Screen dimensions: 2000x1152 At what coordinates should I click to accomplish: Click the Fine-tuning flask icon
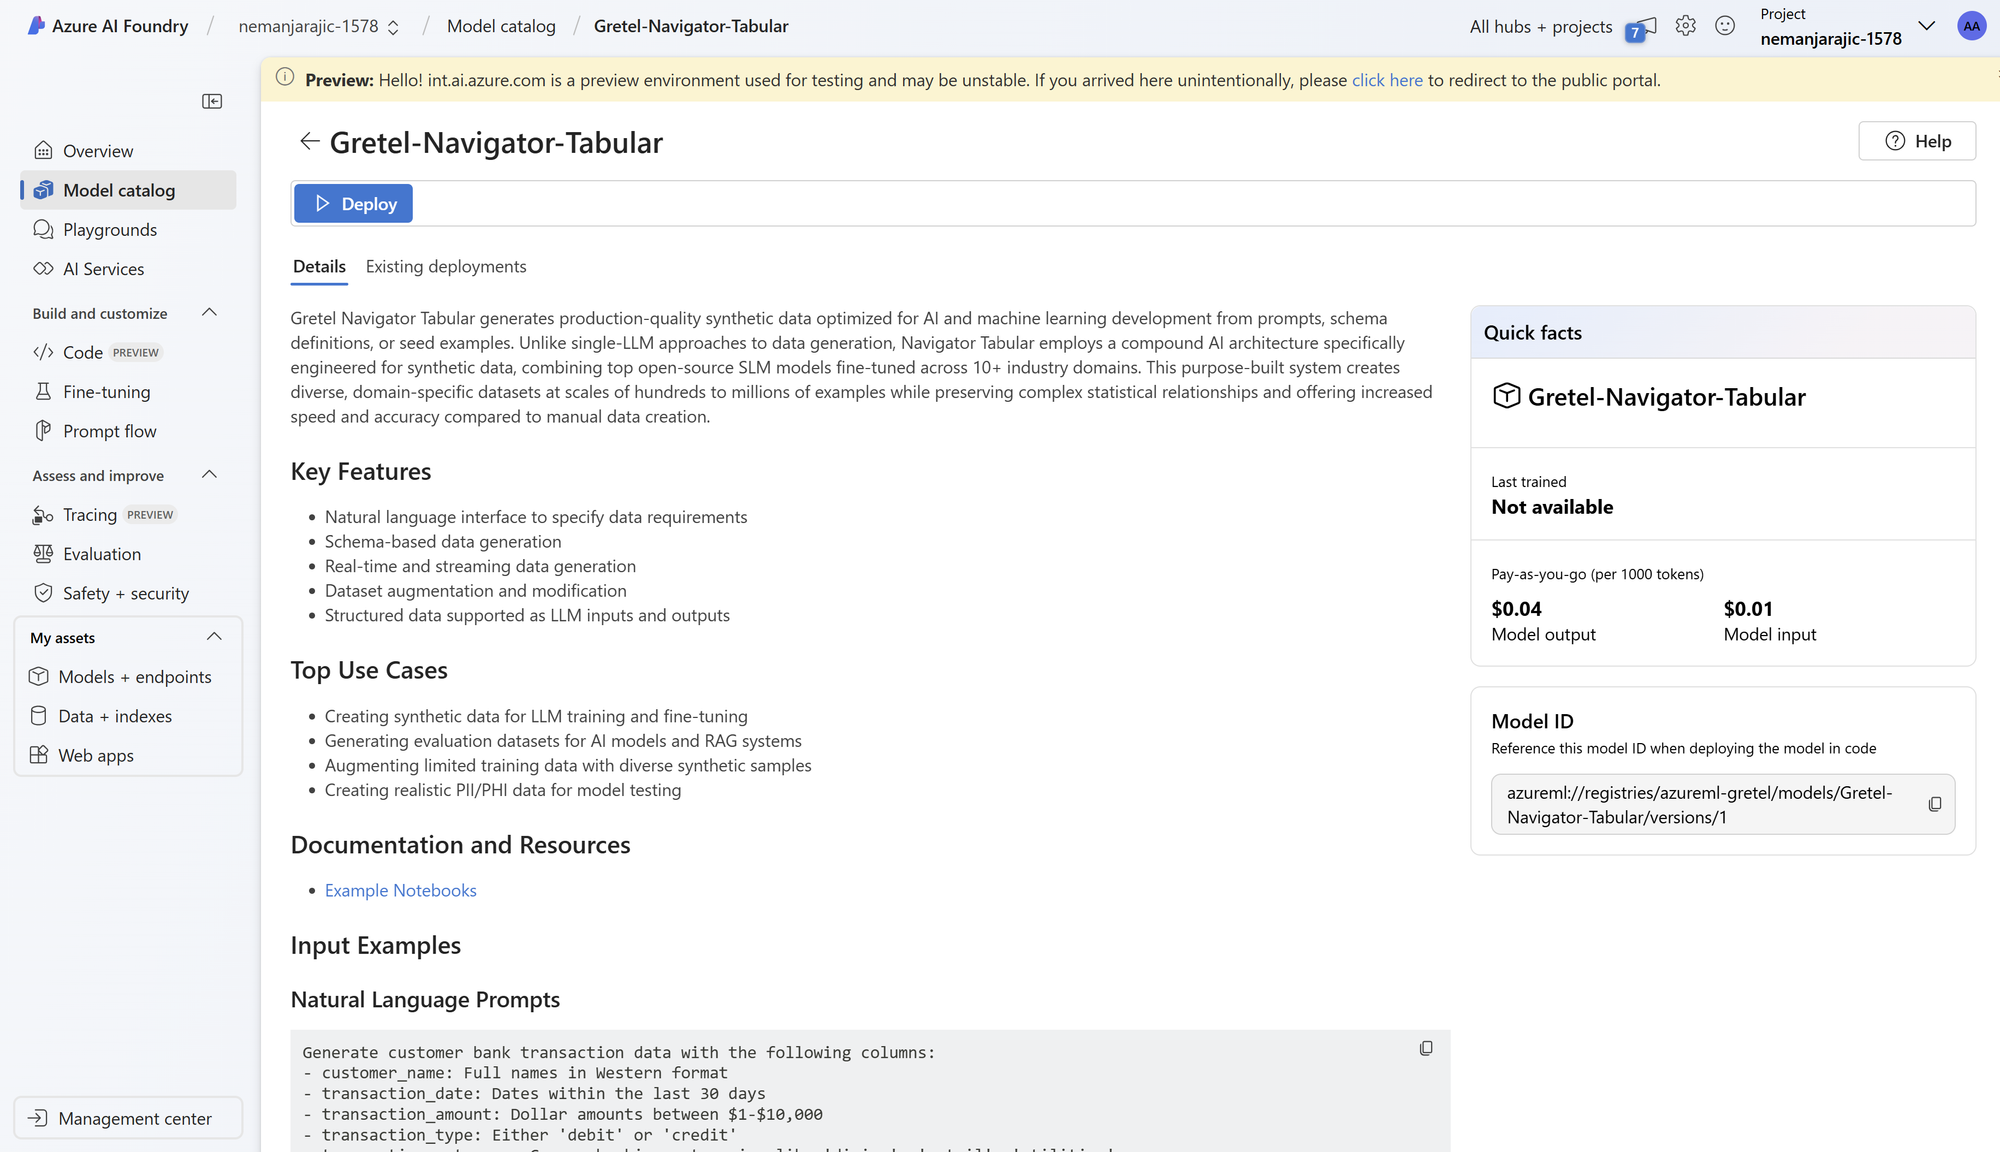click(43, 392)
